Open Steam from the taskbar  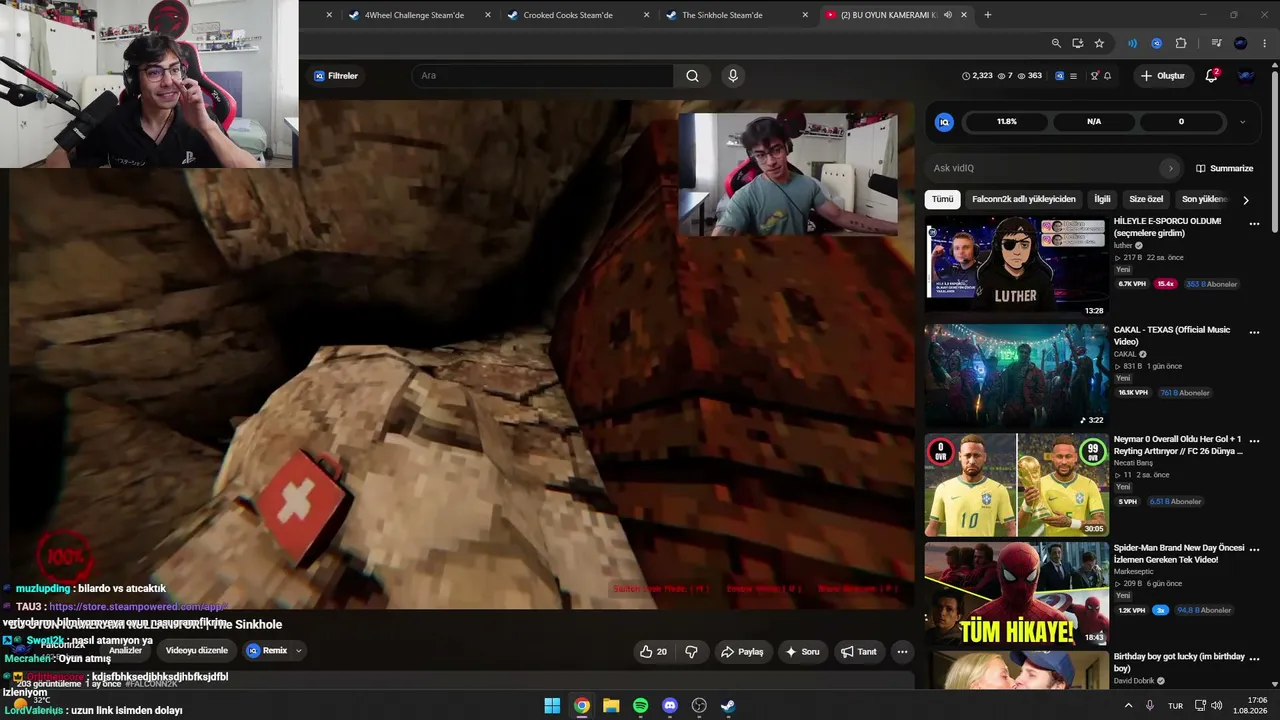click(729, 705)
